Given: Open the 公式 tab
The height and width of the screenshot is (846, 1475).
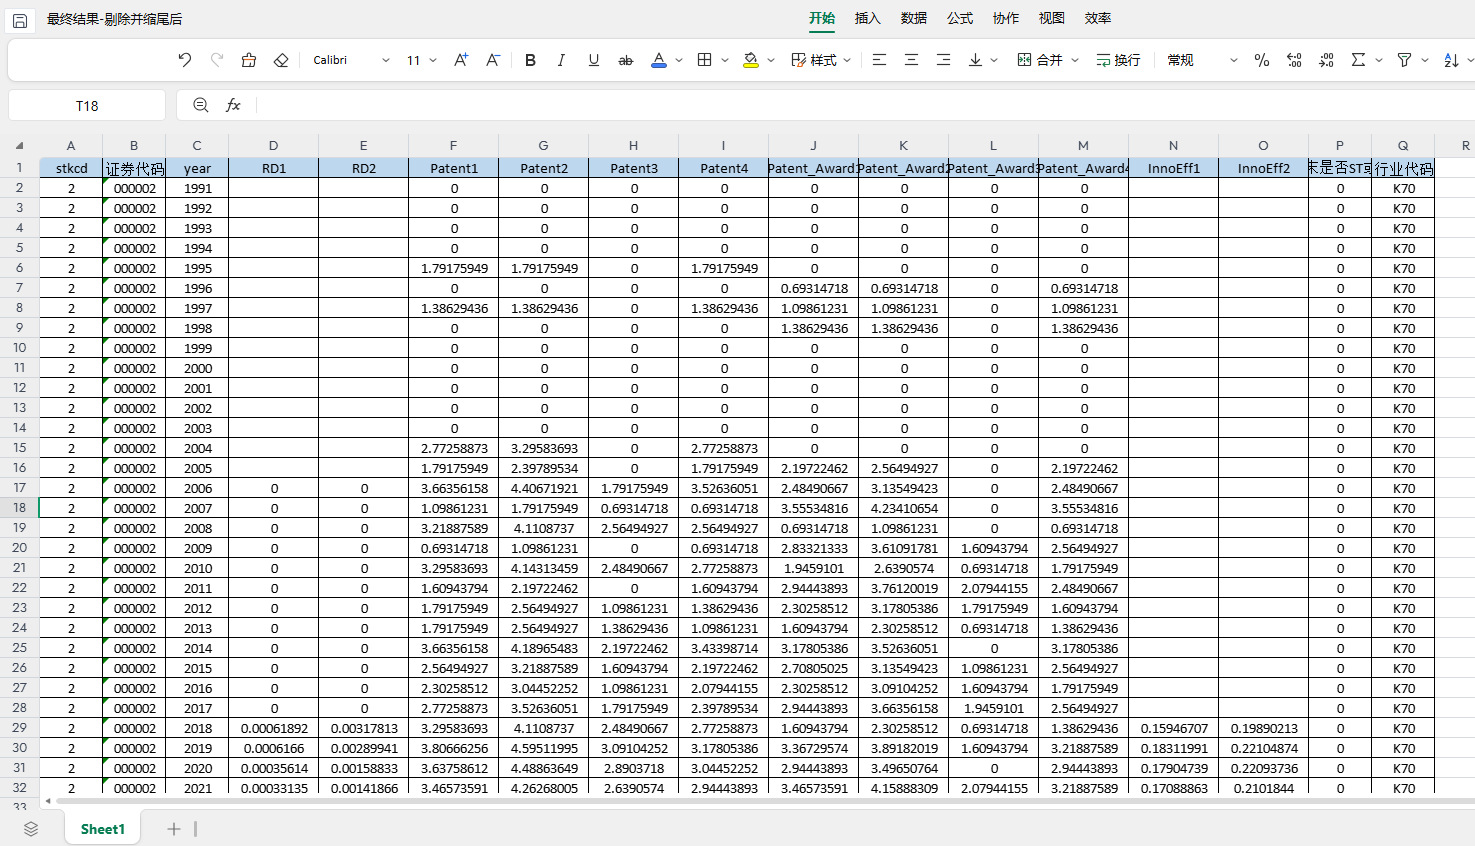Looking at the screenshot, I should pyautogui.click(x=960, y=18).
